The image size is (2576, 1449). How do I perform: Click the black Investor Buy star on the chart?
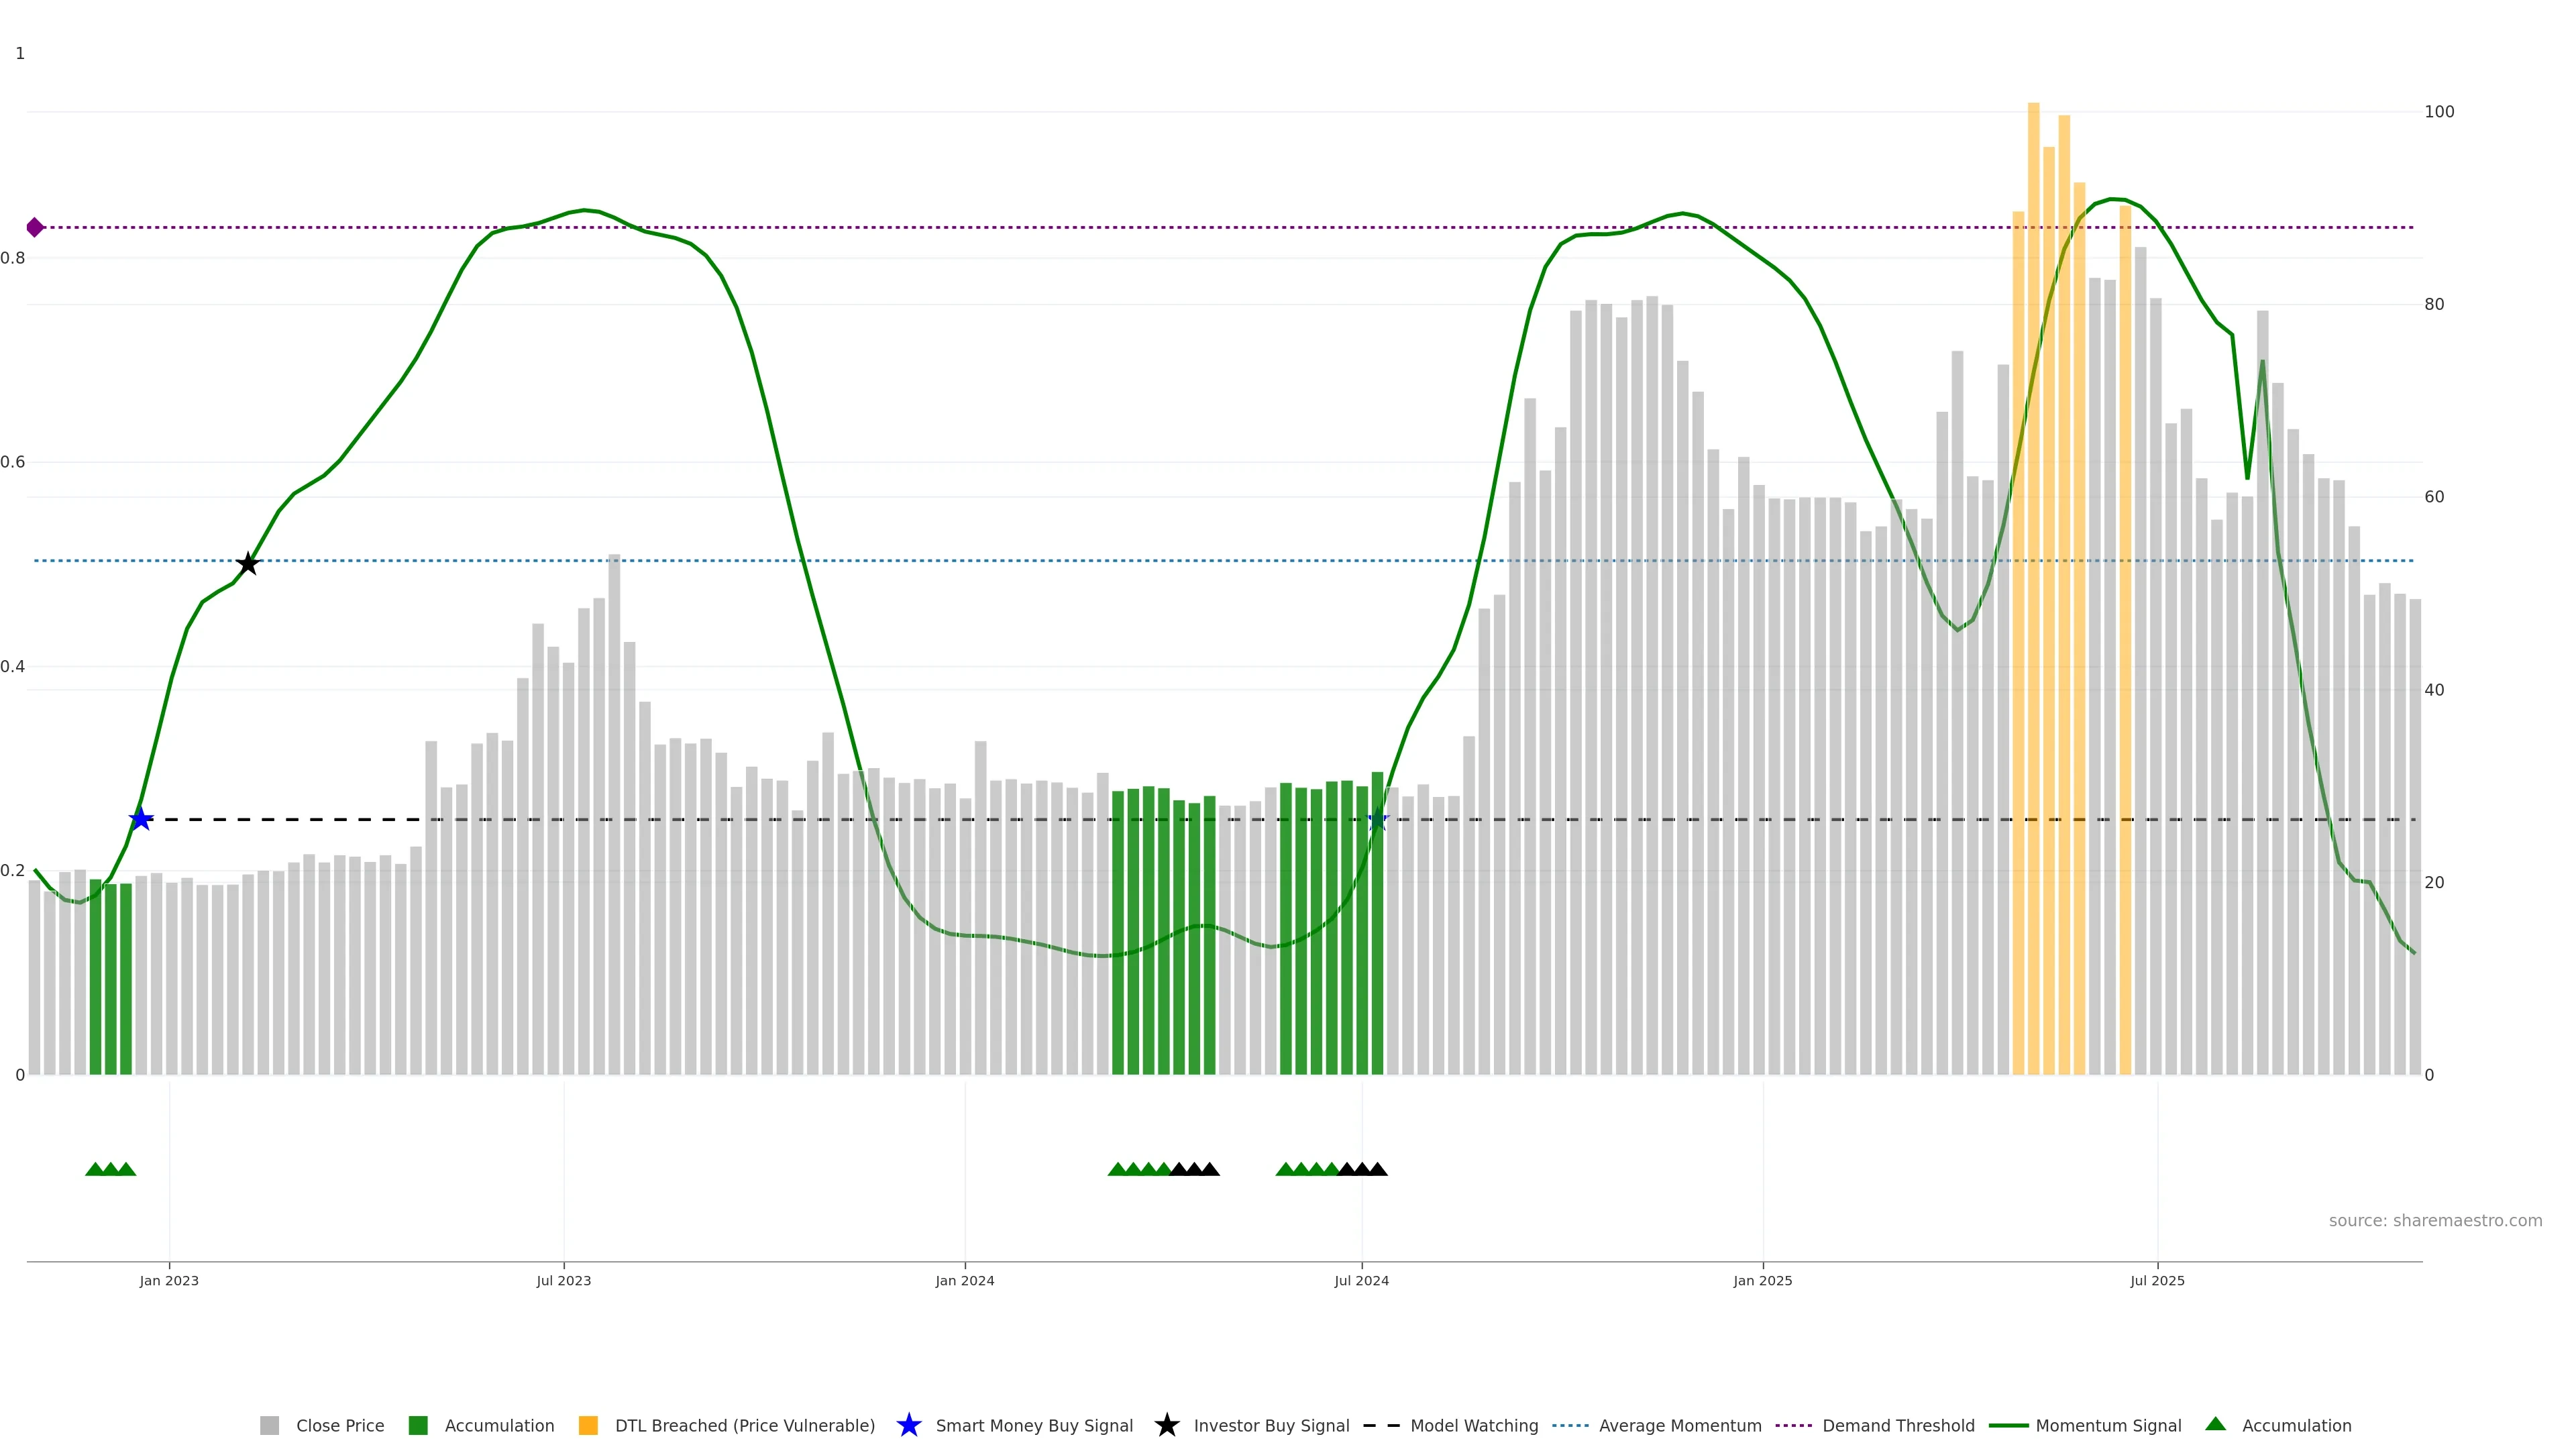pyautogui.click(x=248, y=564)
